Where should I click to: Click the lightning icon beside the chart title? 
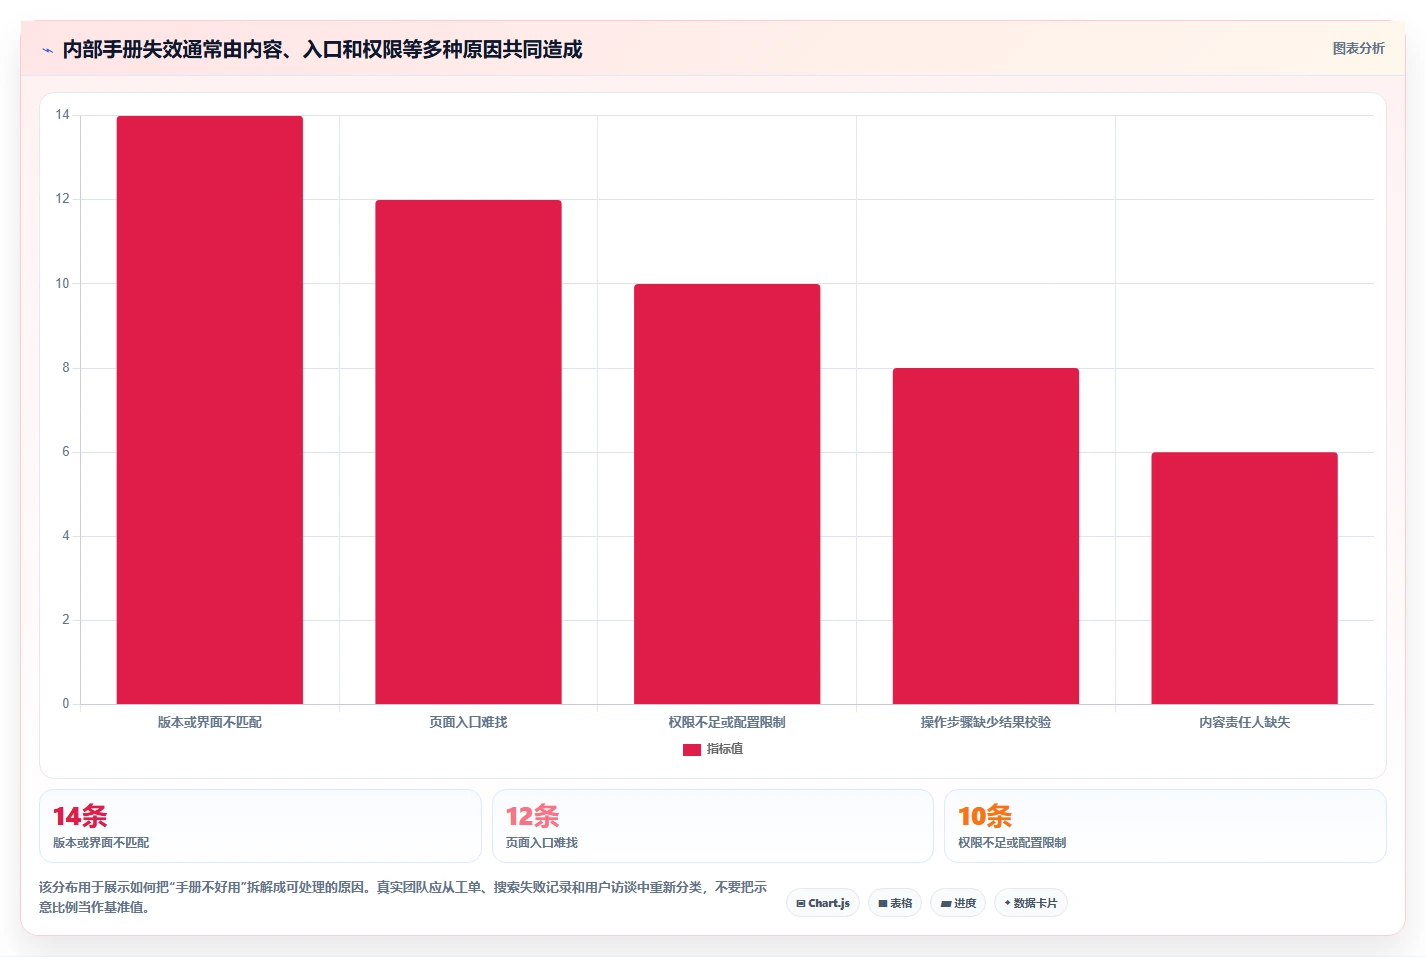(47, 50)
